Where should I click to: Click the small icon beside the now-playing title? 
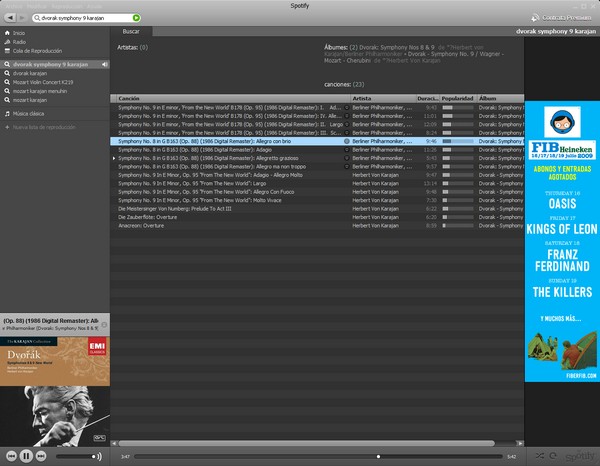[104, 324]
